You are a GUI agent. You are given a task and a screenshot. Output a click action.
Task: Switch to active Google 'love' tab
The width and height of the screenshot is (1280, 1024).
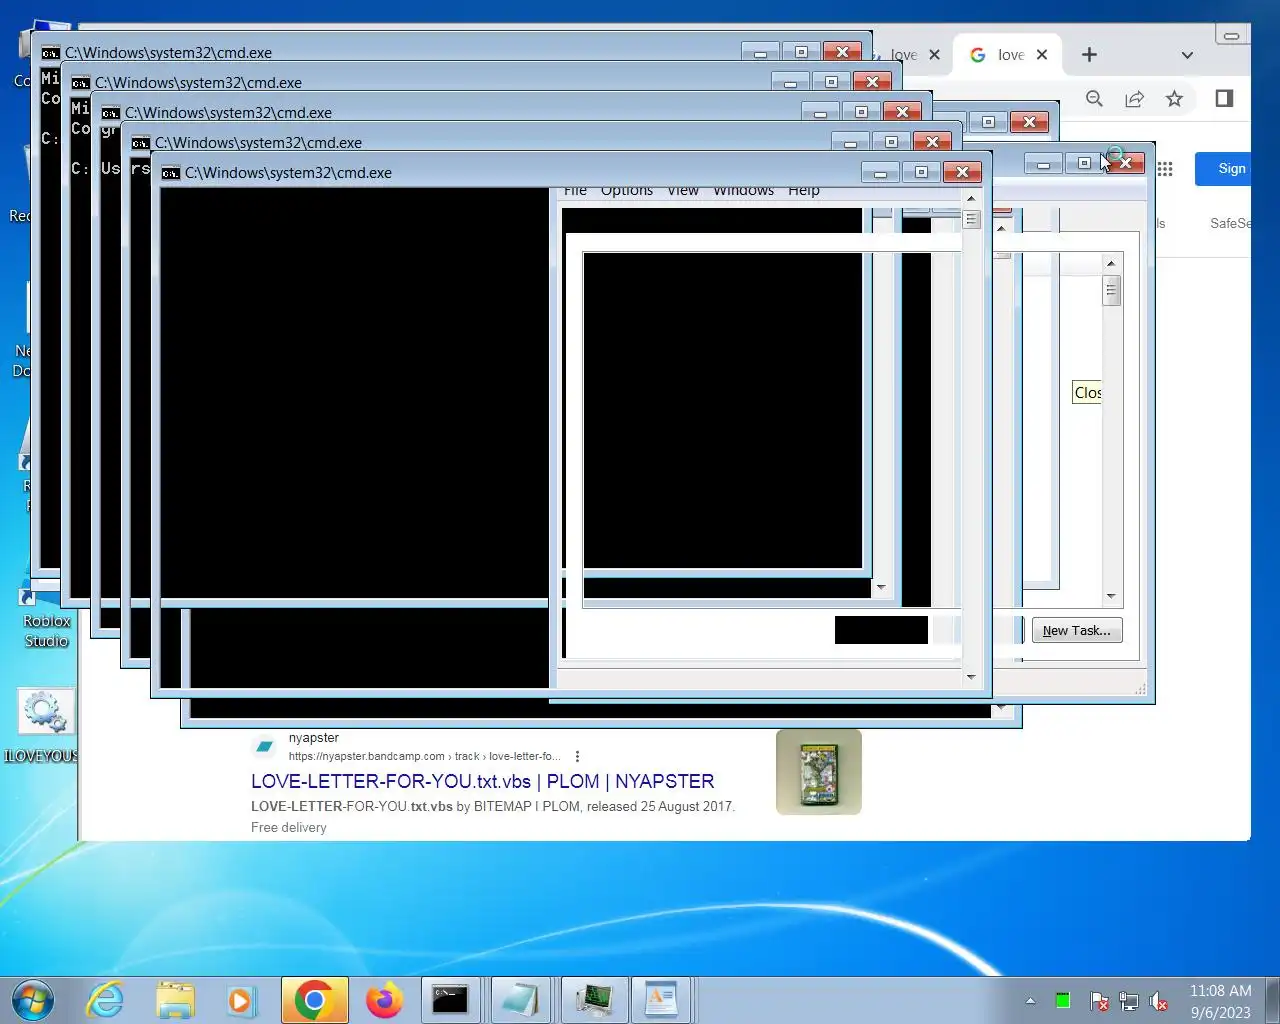1007,55
